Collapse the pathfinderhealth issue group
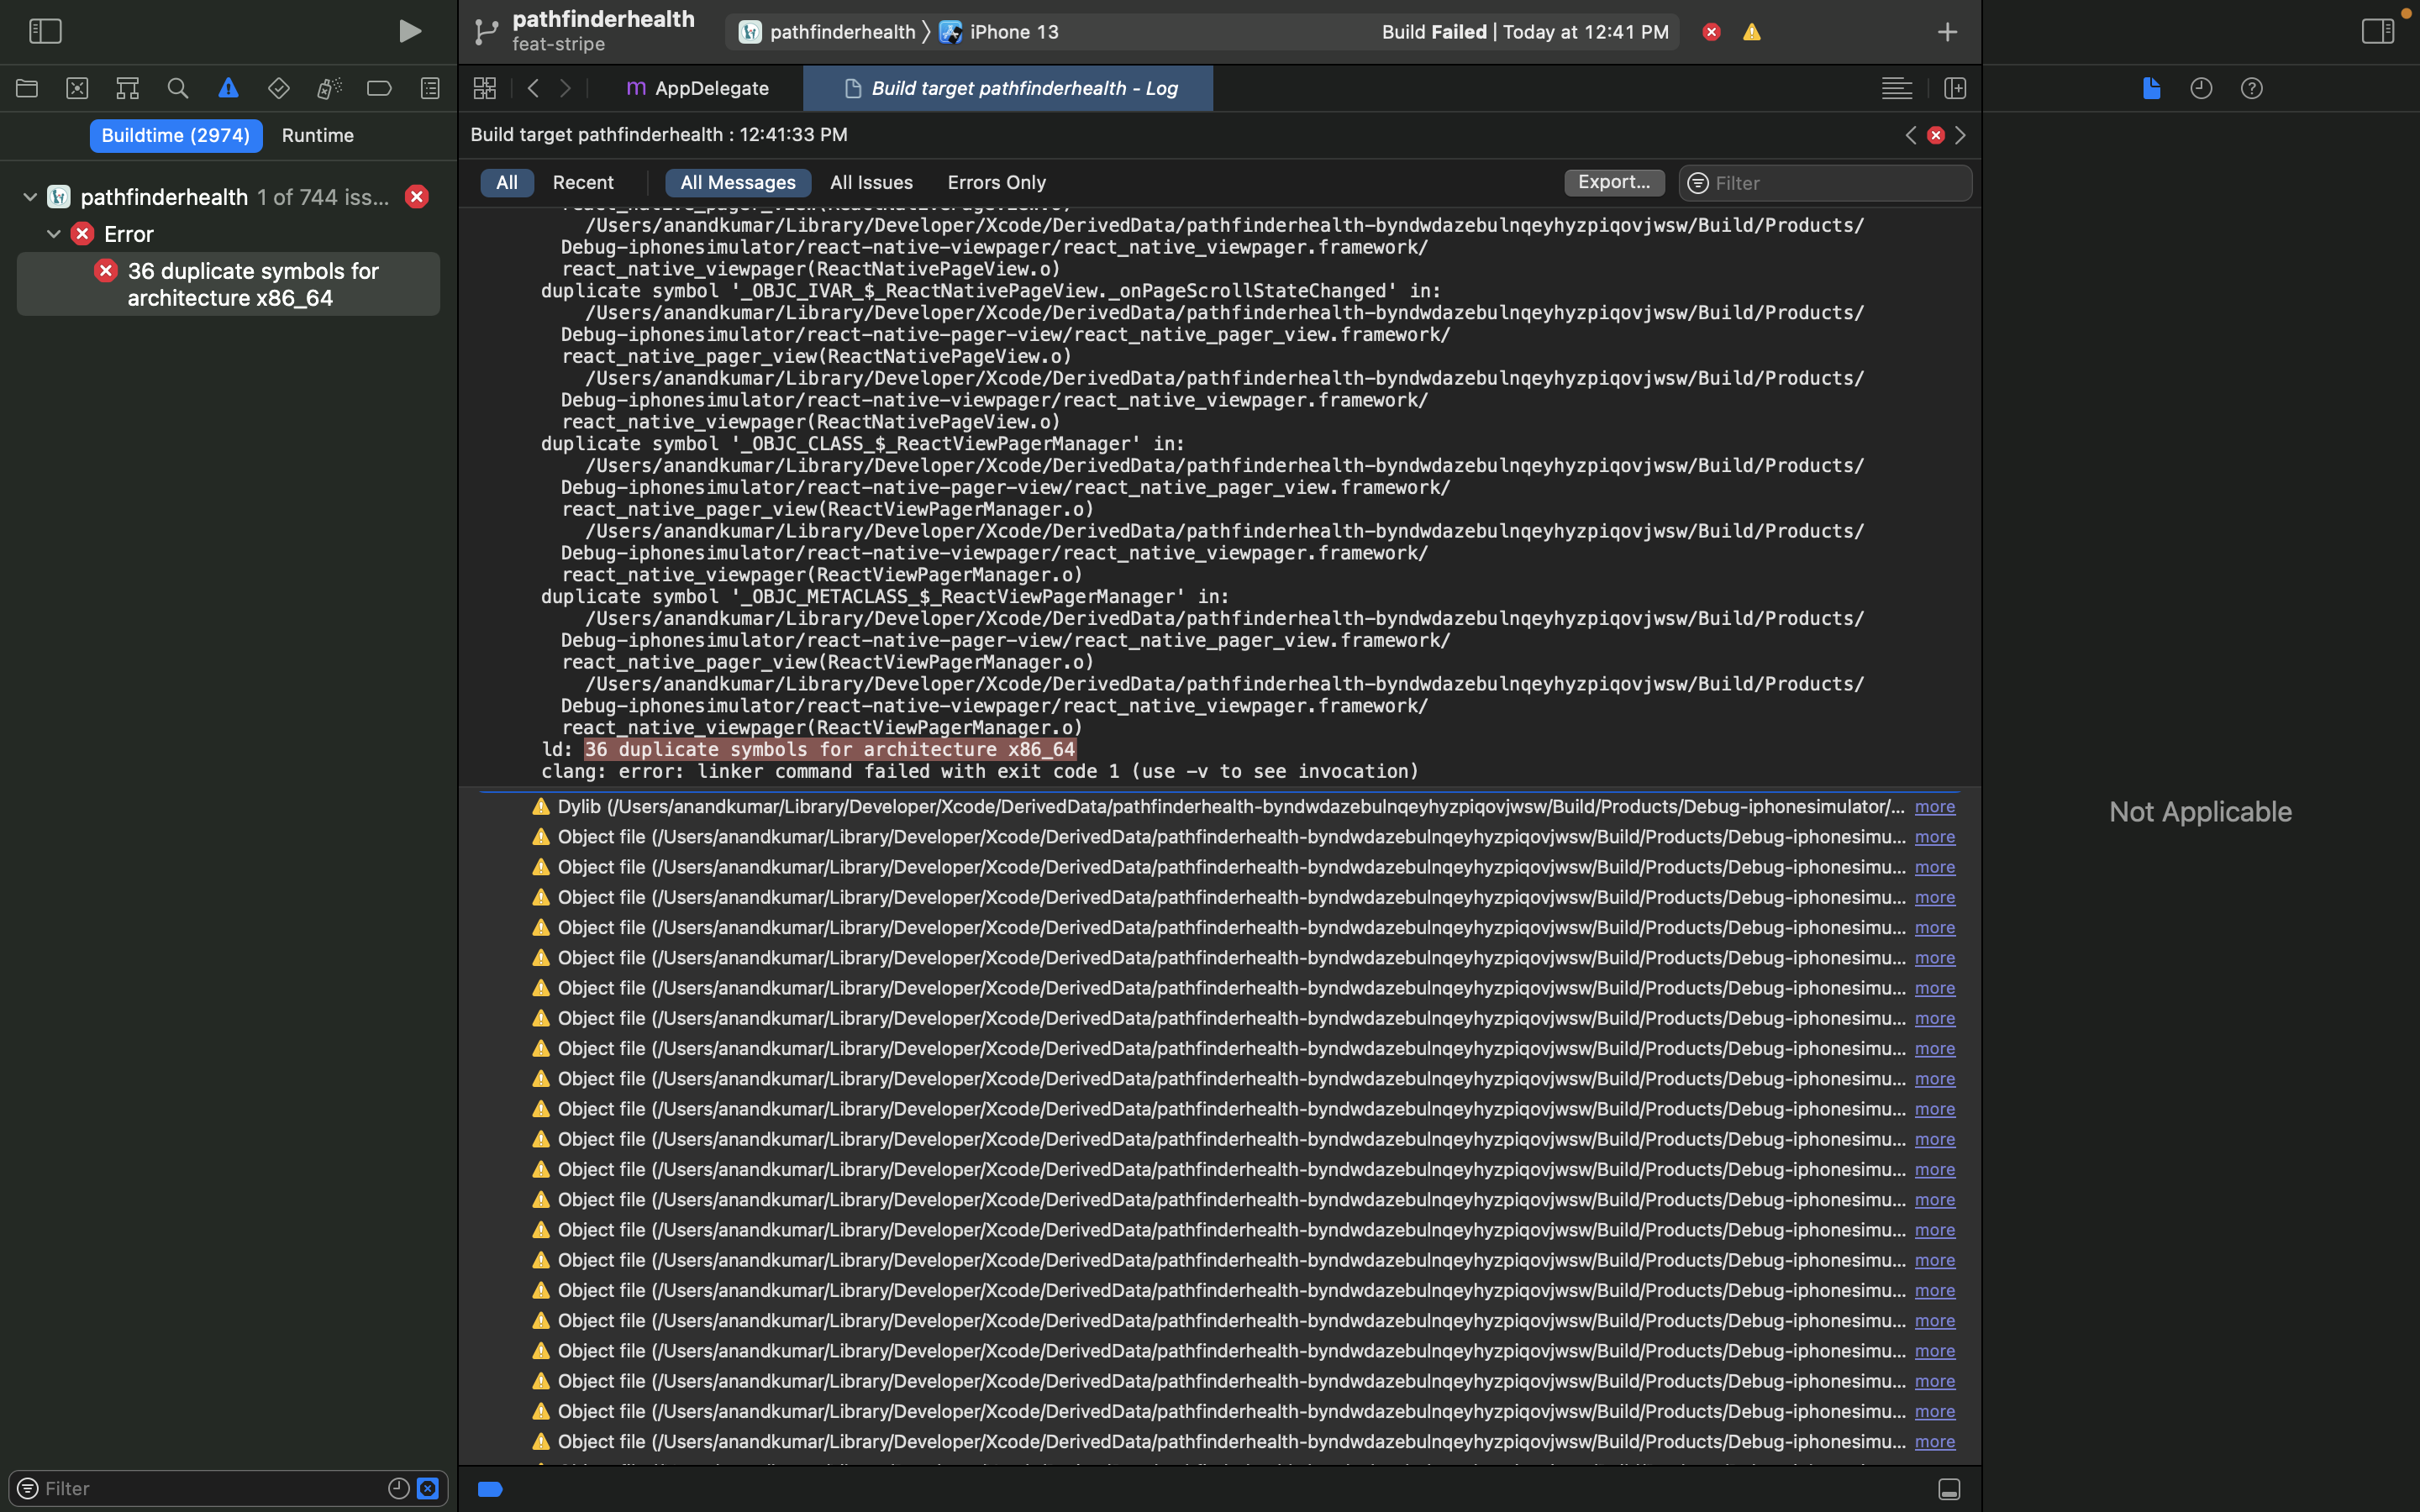The height and width of the screenshot is (1512, 2420). pyautogui.click(x=30, y=197)
